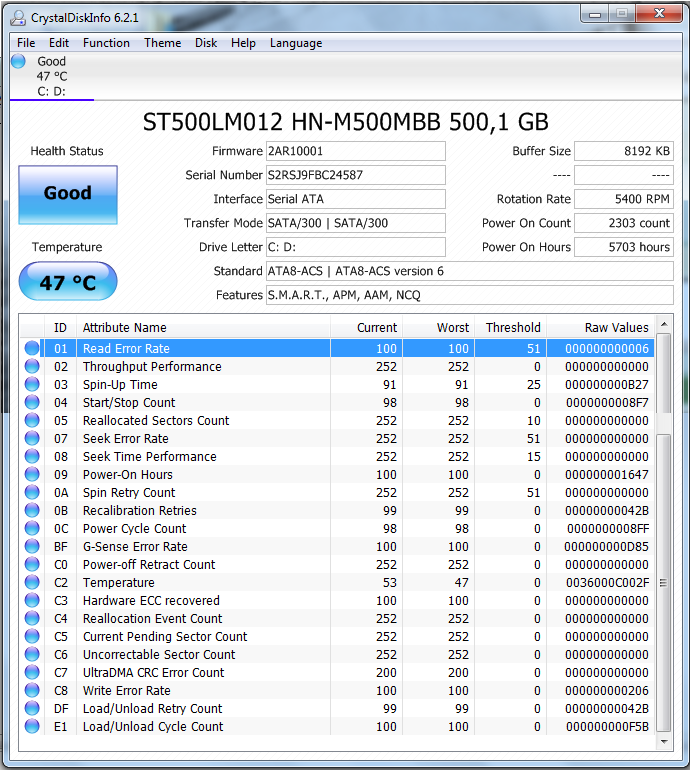Click the CrystalDiskInfo title bar app icon
This screenshot has height=770, width=690.
tap(18, 18)
